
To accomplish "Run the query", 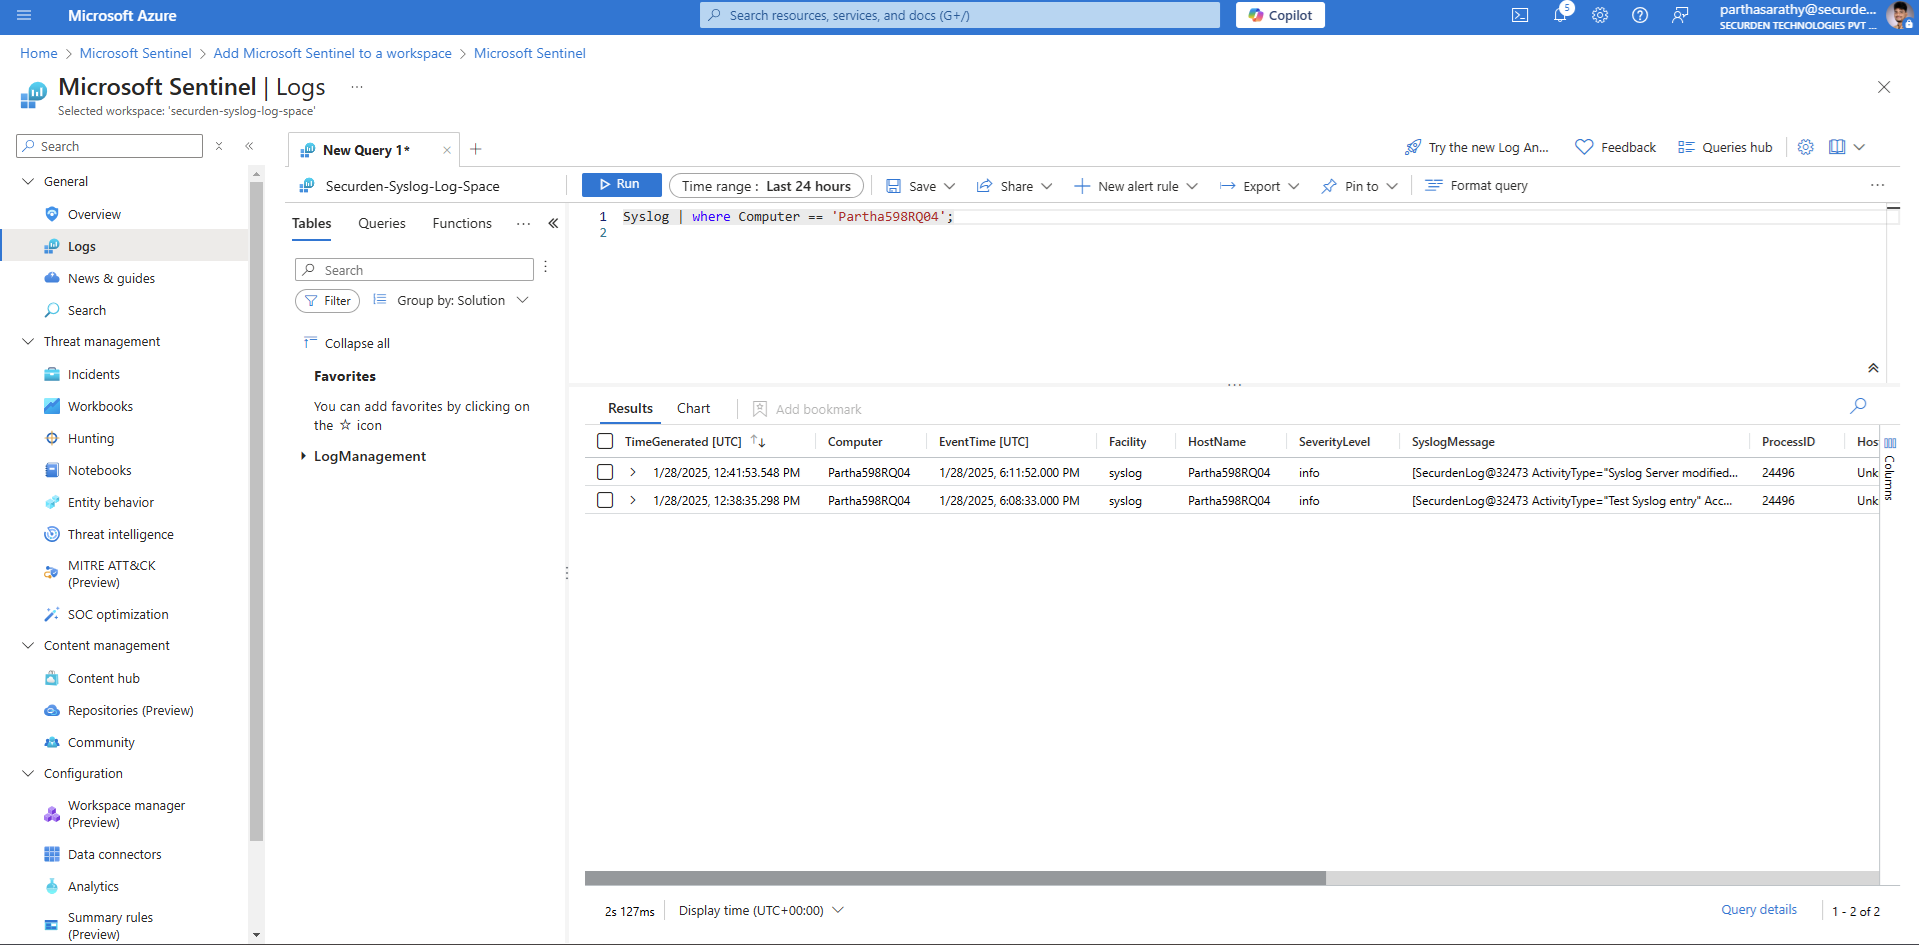I will [621, 184].
